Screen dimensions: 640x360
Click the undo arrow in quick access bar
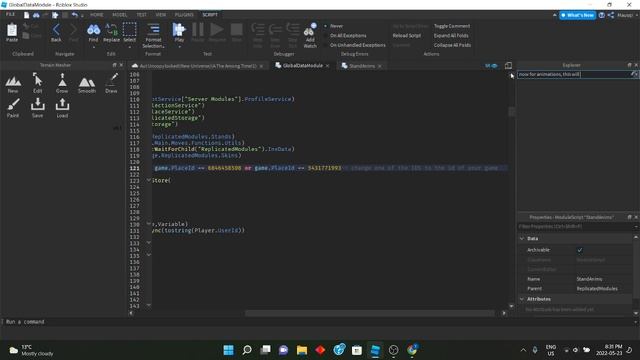(x=75, y=15)
